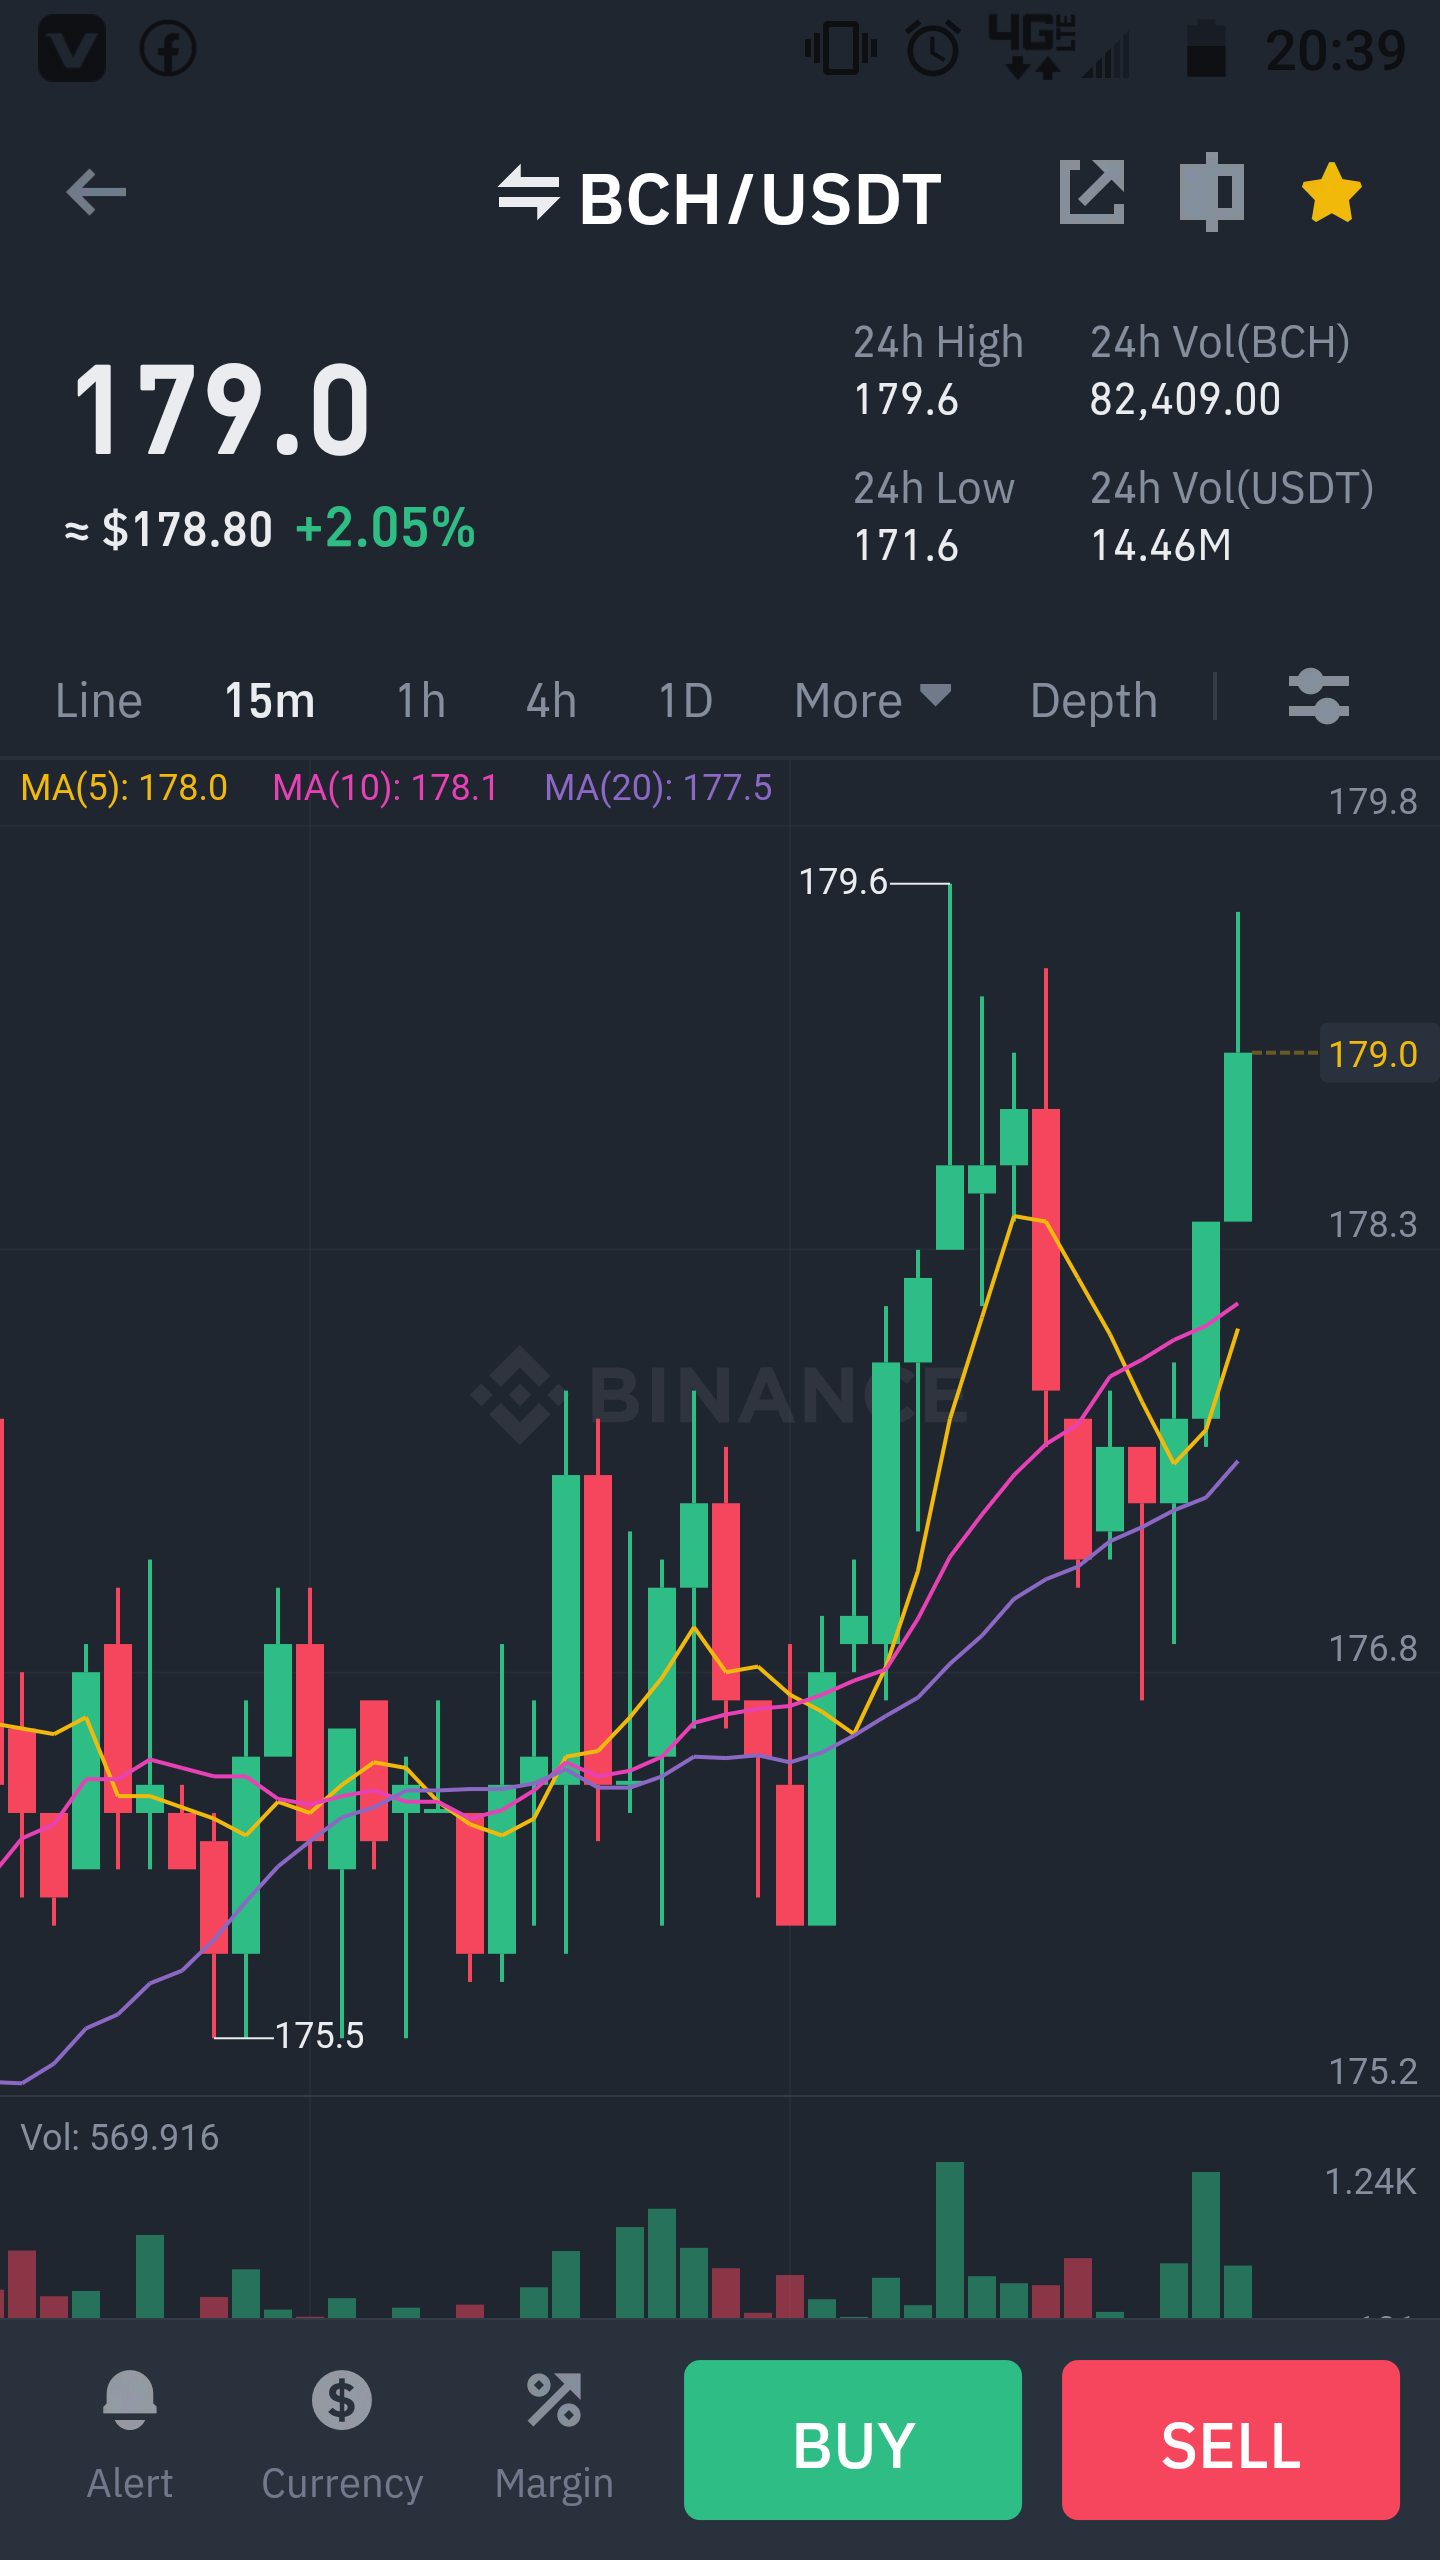Tap the back arrow icon
The height and width of the screenshot is (2560, 1440).
tap(96, 193)
